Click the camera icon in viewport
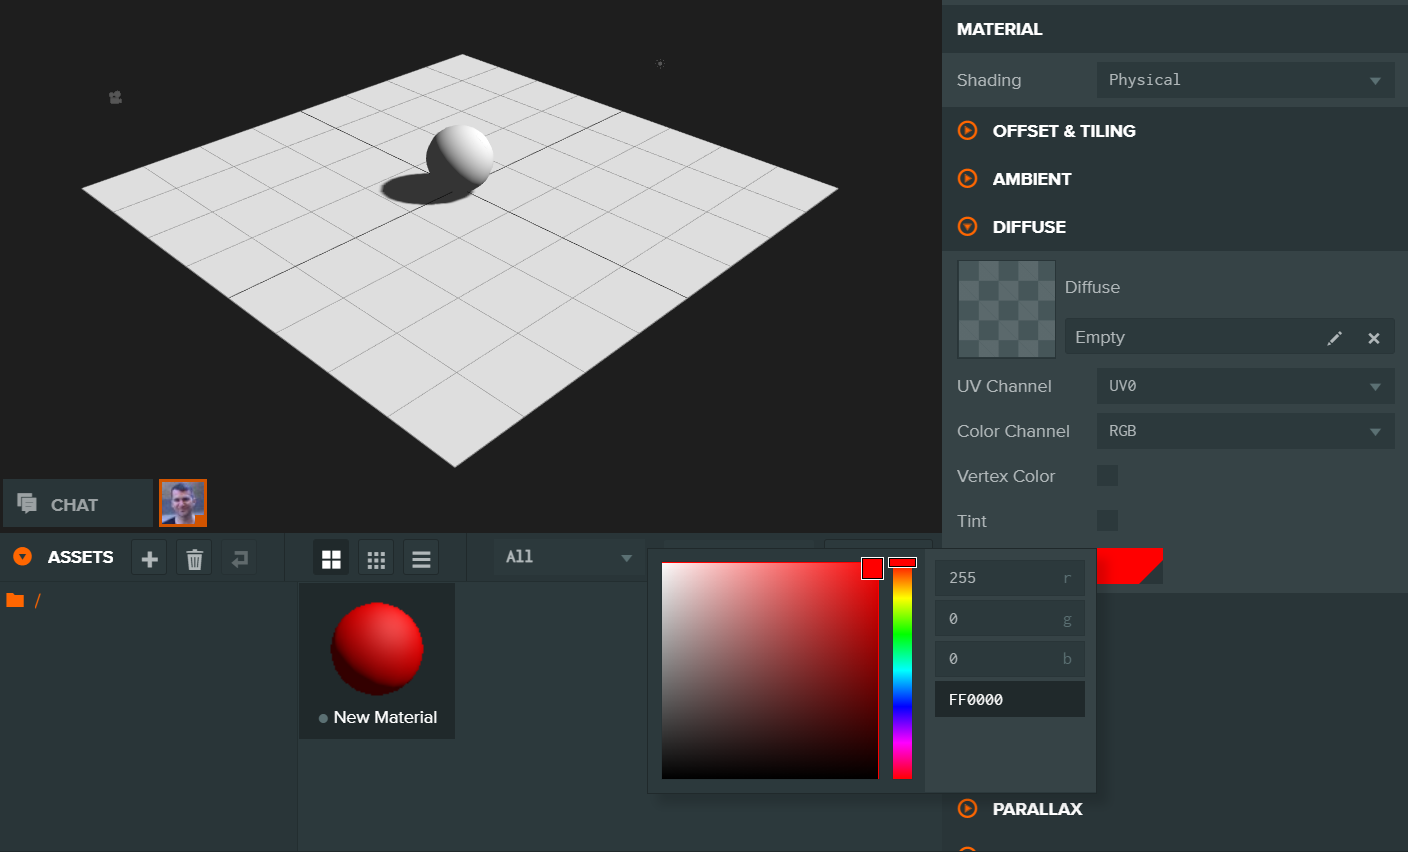Viewport: 1408px width, 852px height. pyautogui.click(x=115, y=97)
